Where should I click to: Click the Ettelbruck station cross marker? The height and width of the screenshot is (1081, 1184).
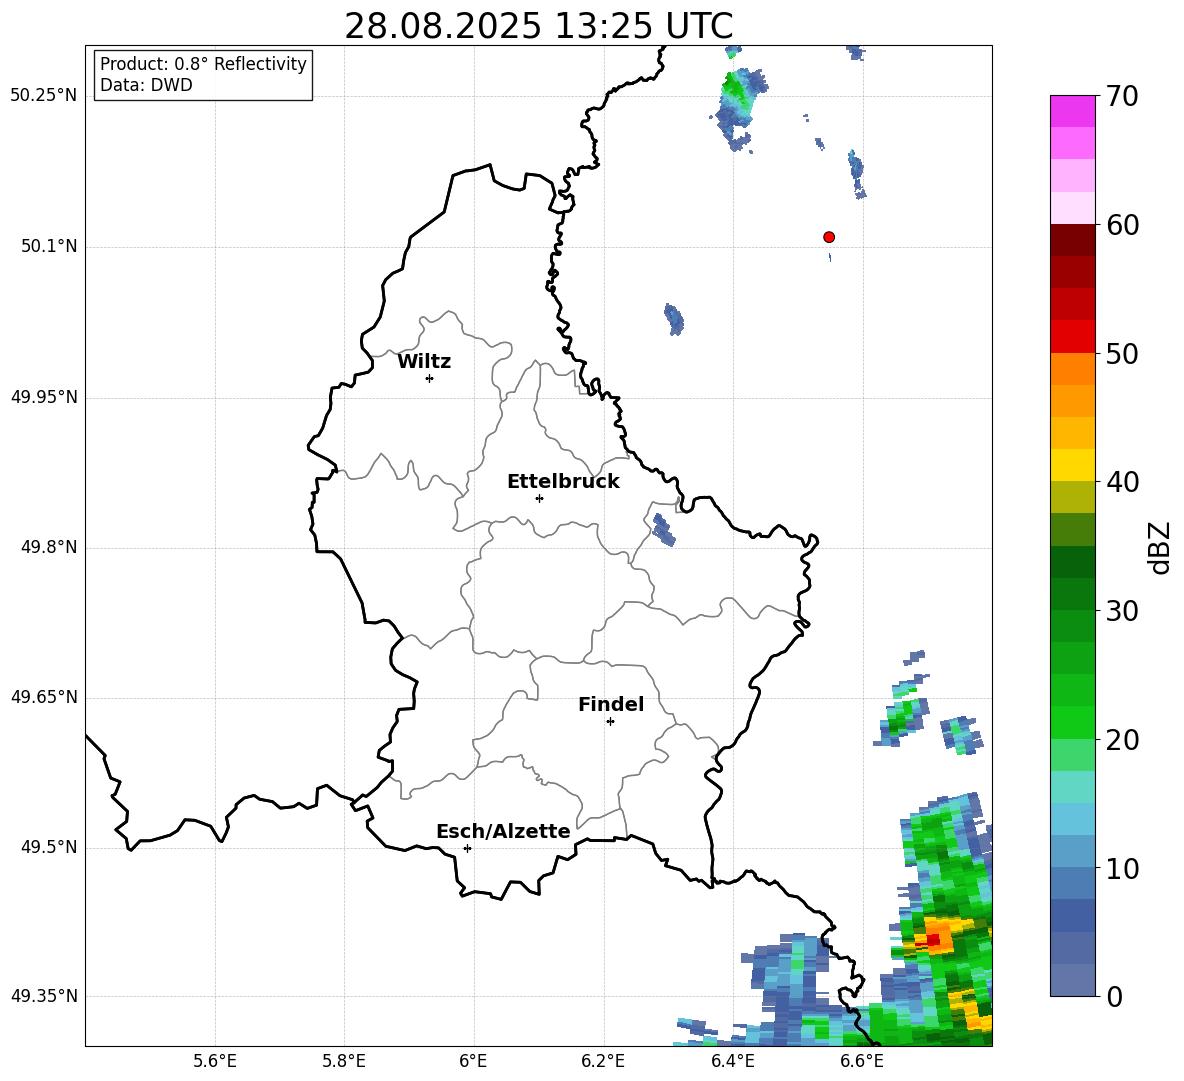point(539,498)
